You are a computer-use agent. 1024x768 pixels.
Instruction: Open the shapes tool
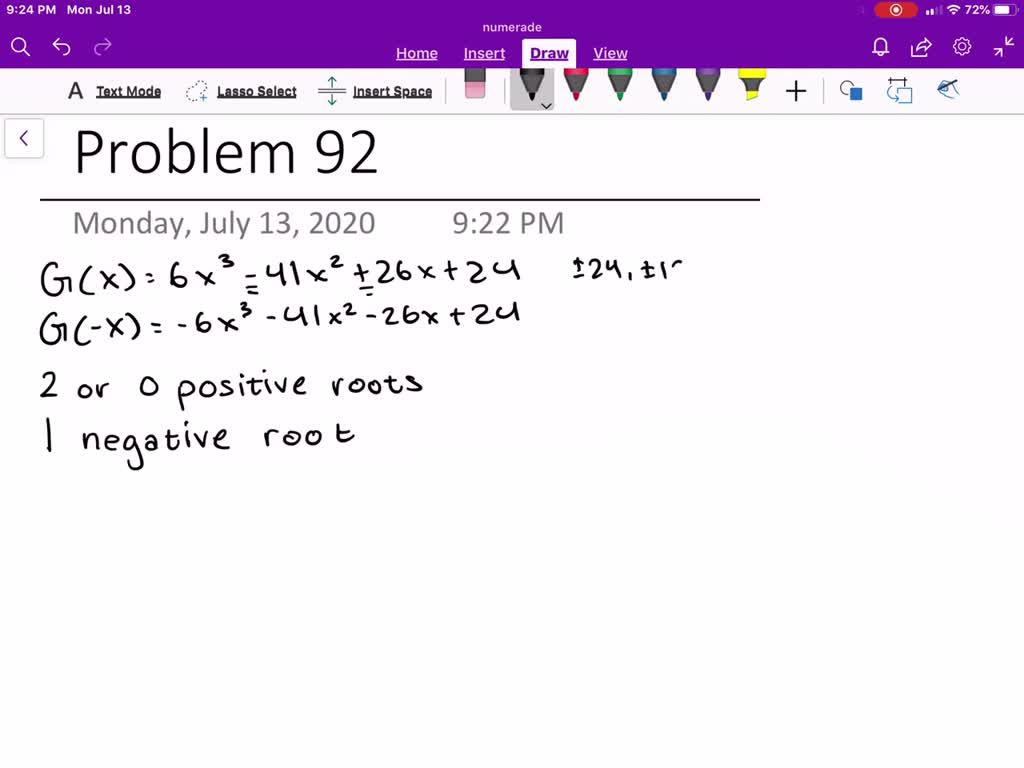click(851, 91)
